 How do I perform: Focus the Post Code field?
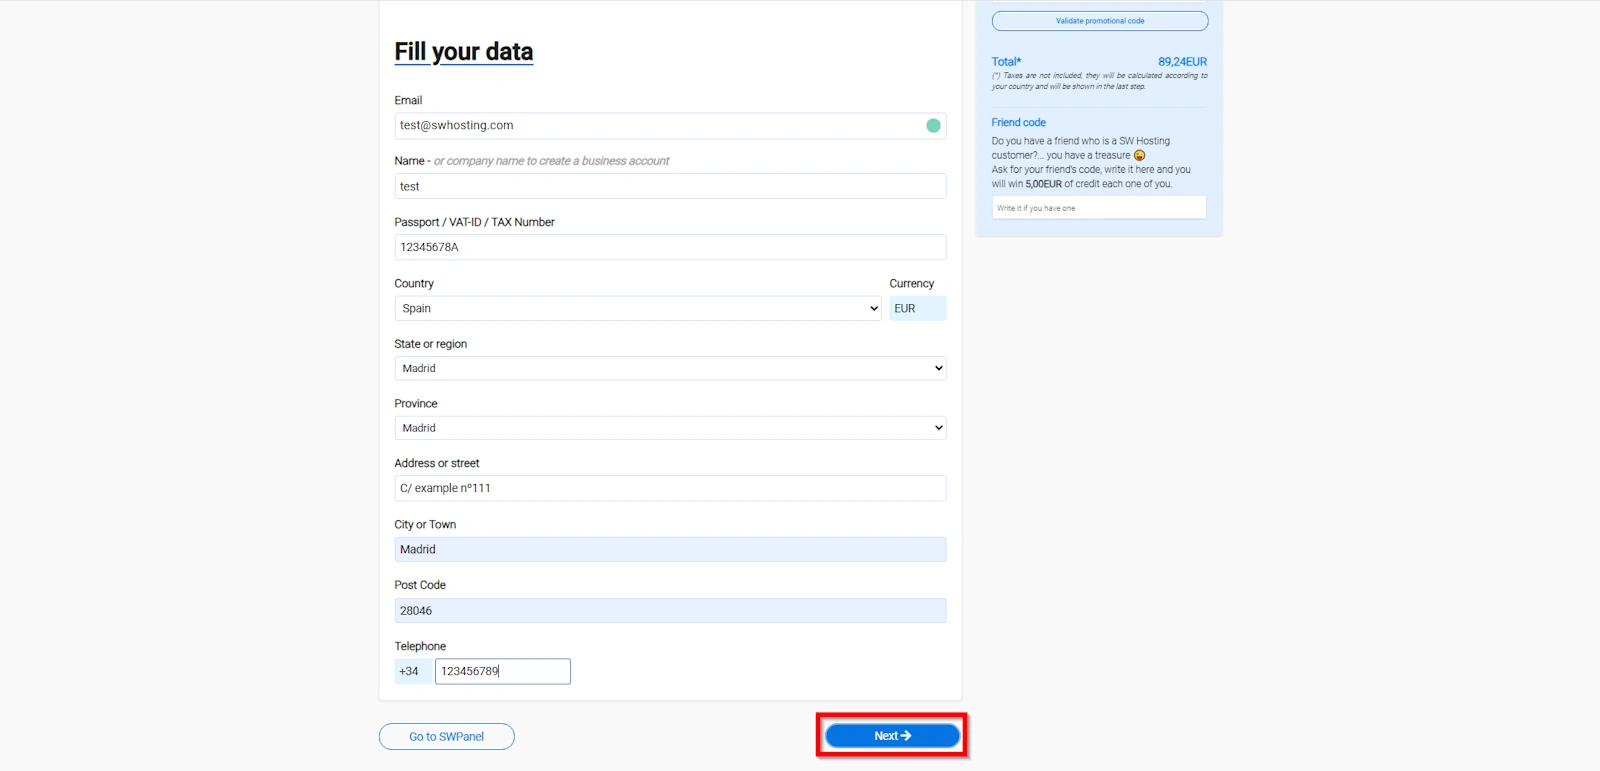(670, 611)
